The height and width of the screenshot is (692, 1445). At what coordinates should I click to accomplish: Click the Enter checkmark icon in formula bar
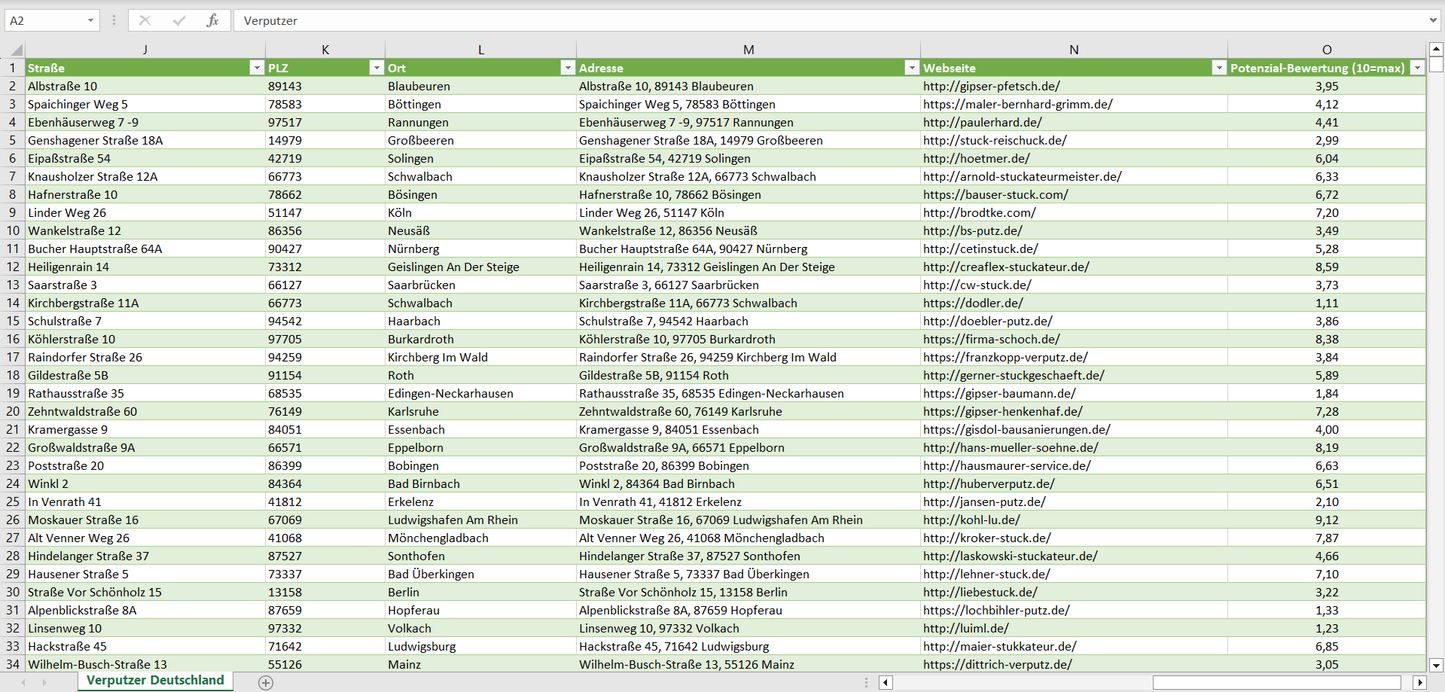(179, 20)
